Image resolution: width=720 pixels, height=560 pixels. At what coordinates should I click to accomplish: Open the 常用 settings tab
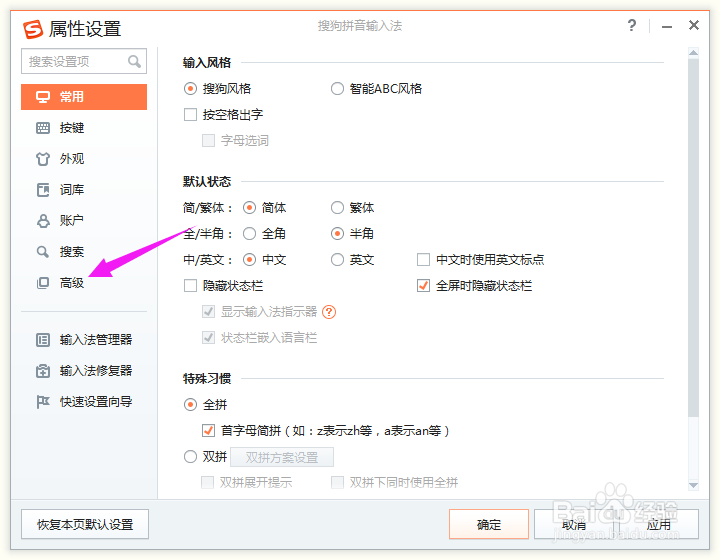point(84,97)
